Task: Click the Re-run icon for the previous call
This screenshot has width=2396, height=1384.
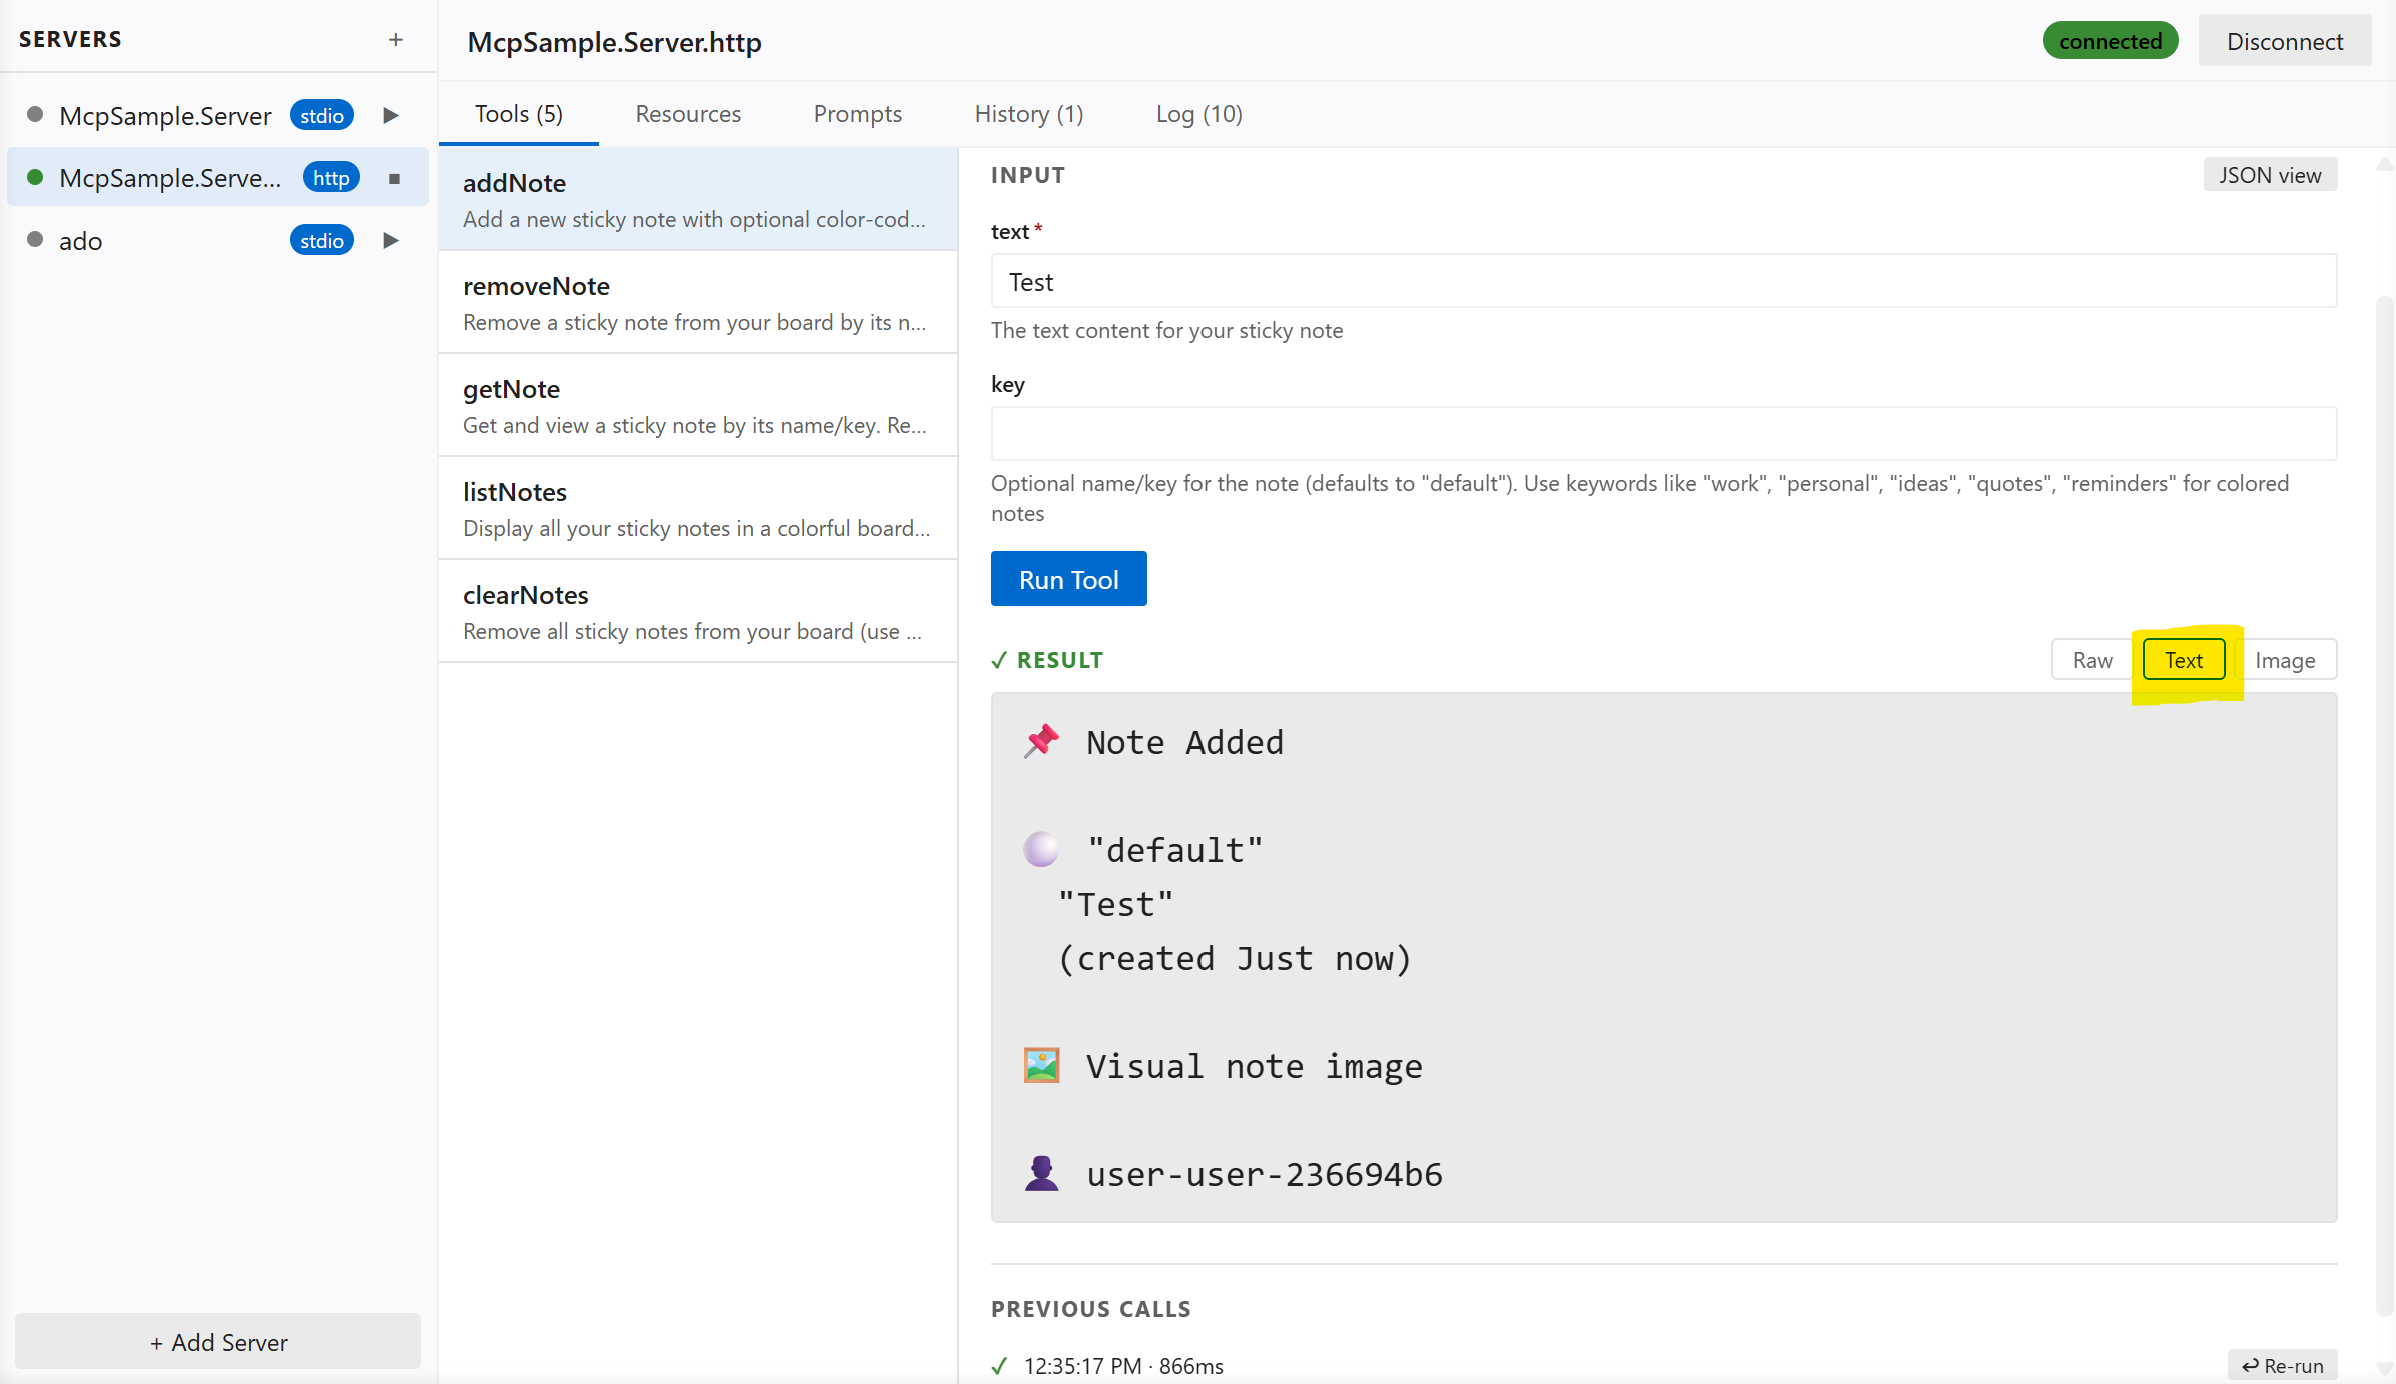Action: 2283,1365
